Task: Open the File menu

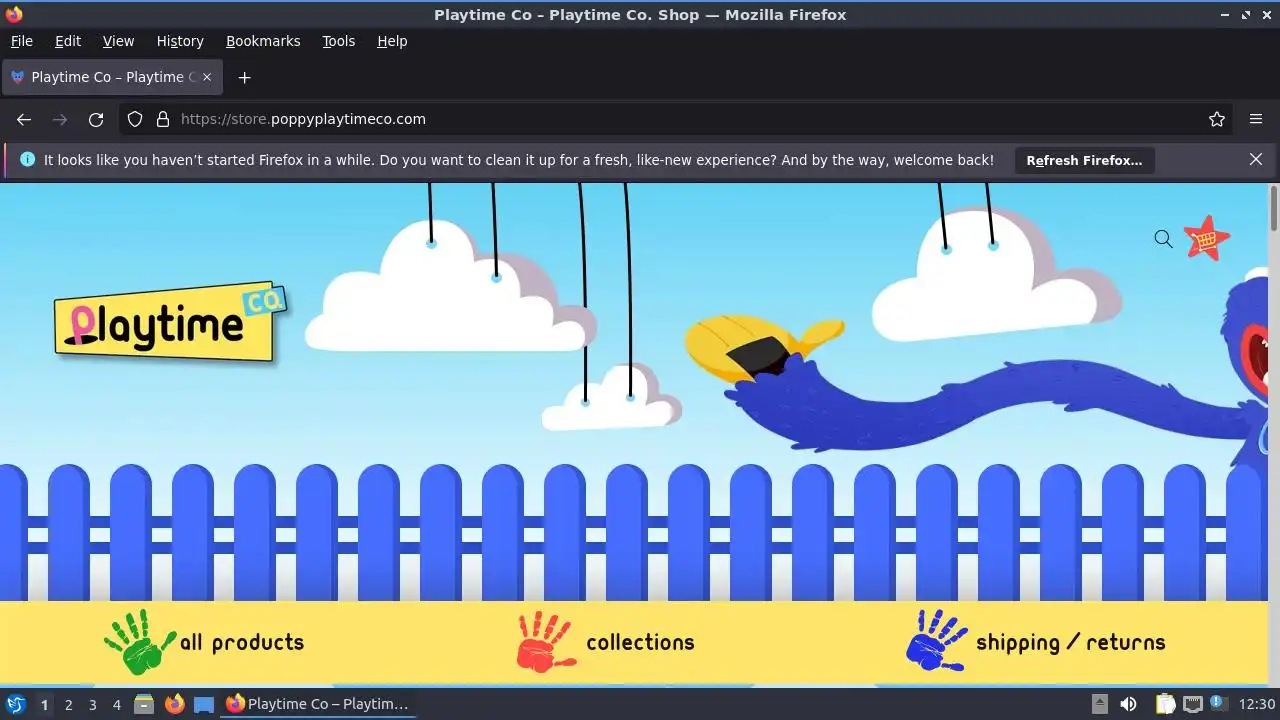Action: 22,41
